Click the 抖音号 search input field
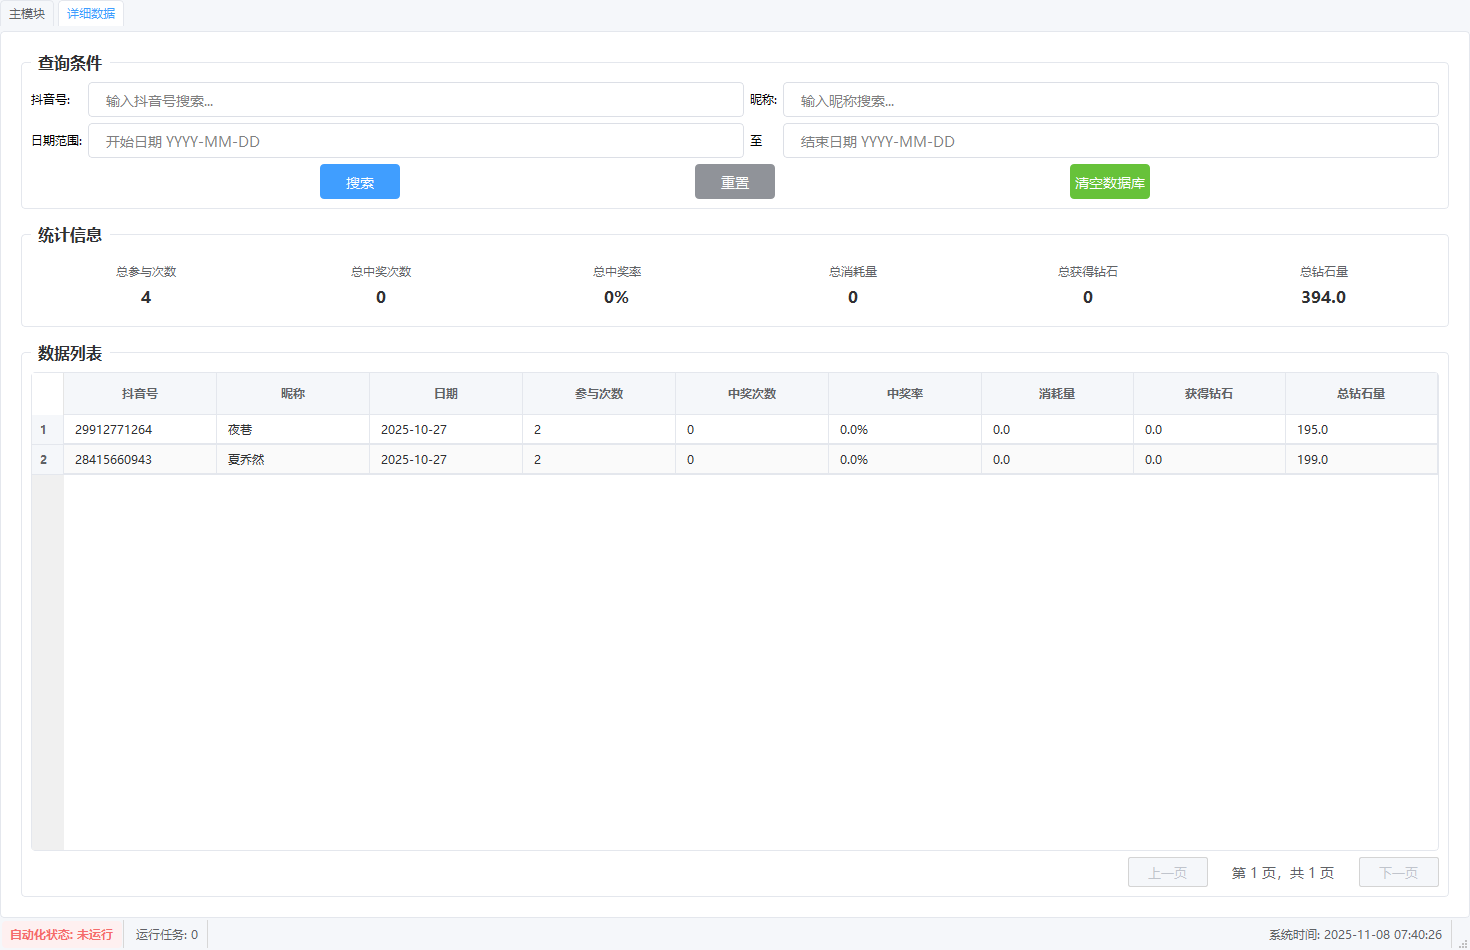 click(415, 100)
